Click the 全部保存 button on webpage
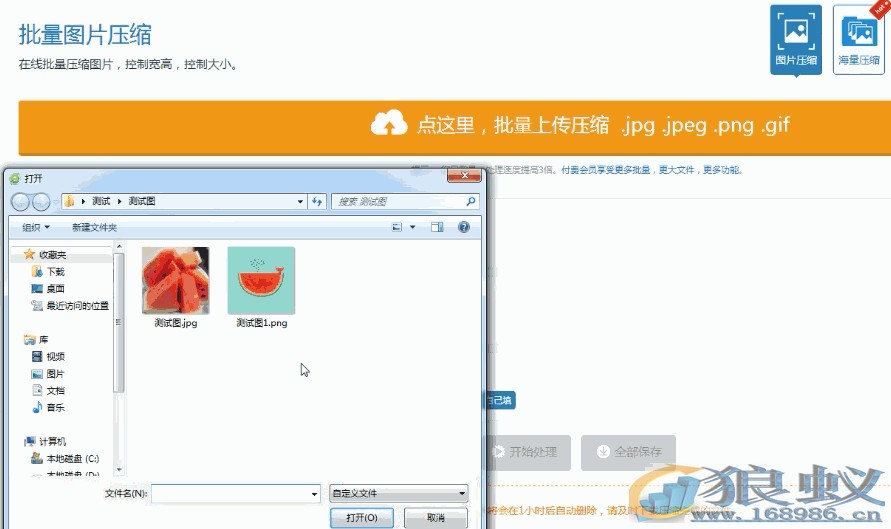The height and width of the screenshot is (529, 891). (x=628, y=452)
